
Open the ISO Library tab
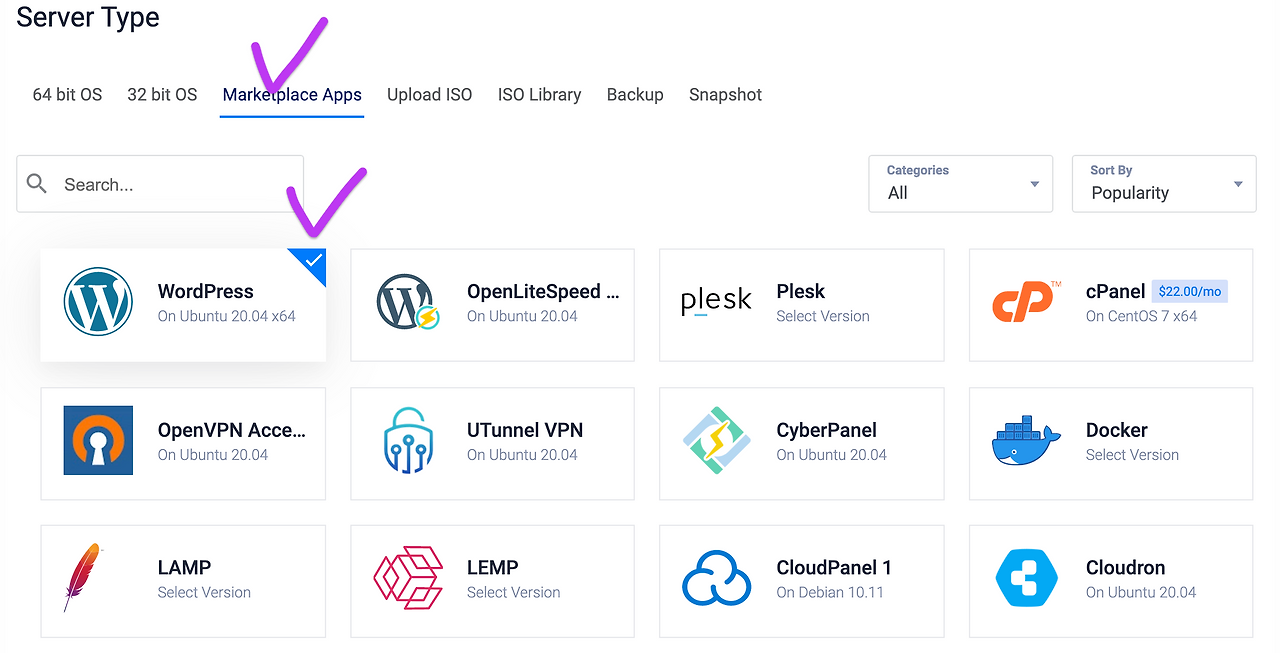click(539, 95)
